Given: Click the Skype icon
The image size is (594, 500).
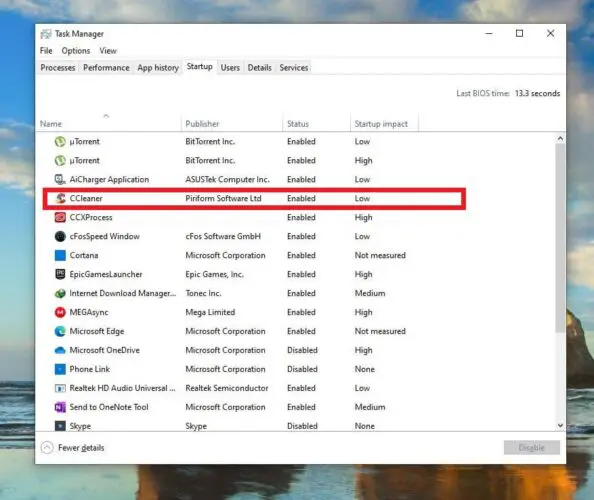Looking at the screenshot, I should [x=60, y=426].
